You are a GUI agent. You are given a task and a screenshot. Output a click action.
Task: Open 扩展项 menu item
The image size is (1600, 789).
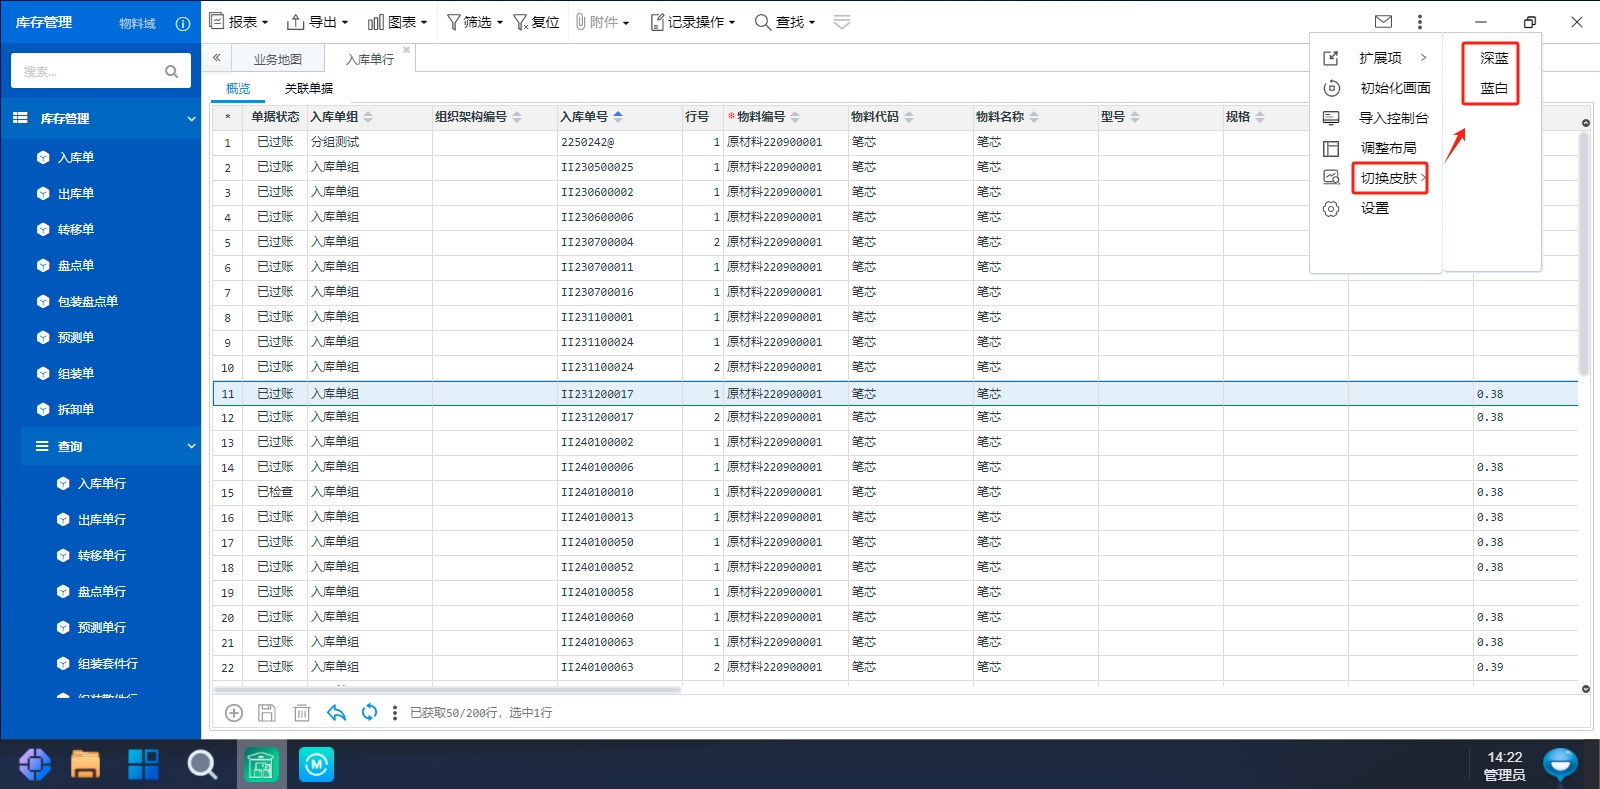1376,58
